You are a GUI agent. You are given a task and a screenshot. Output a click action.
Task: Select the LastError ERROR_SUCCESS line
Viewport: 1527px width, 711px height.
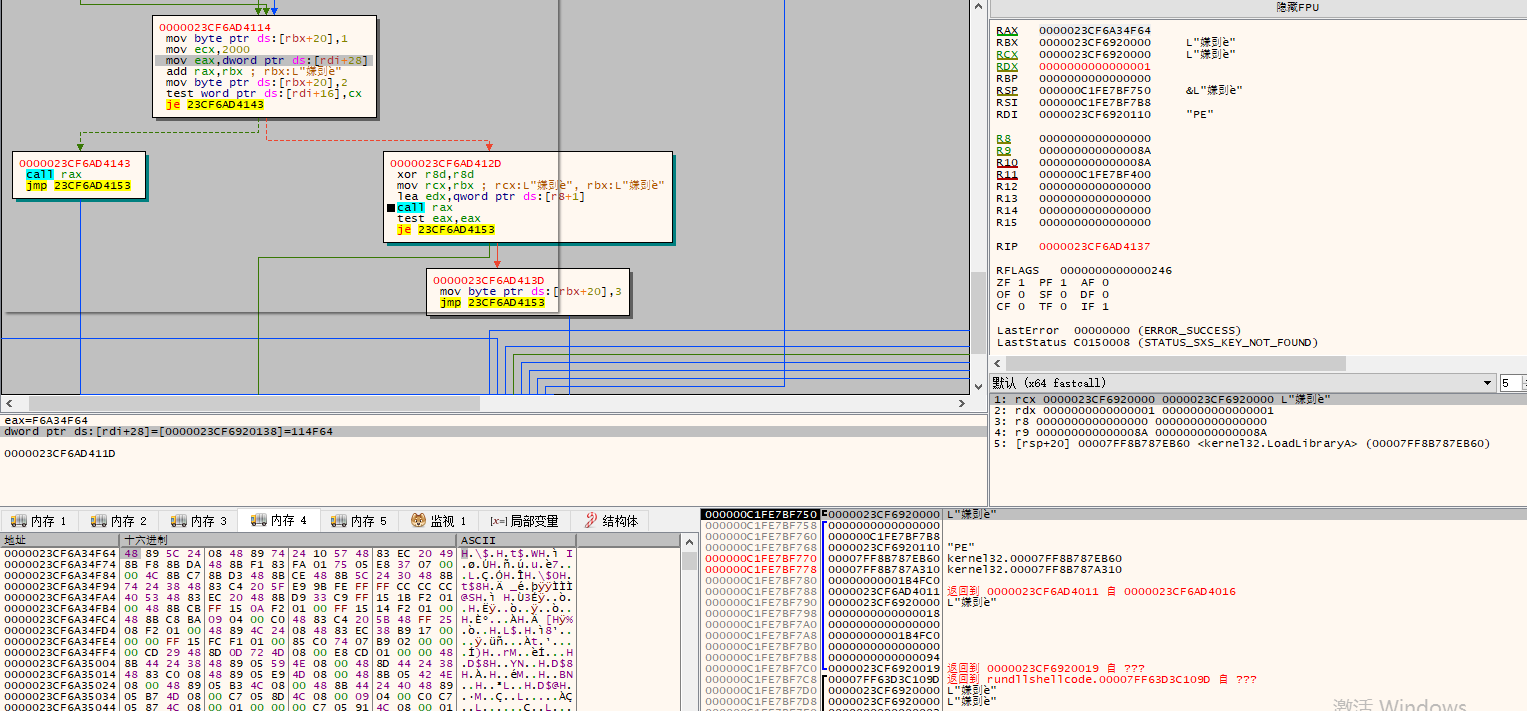pyautogui.click(x=1119, y=330)
